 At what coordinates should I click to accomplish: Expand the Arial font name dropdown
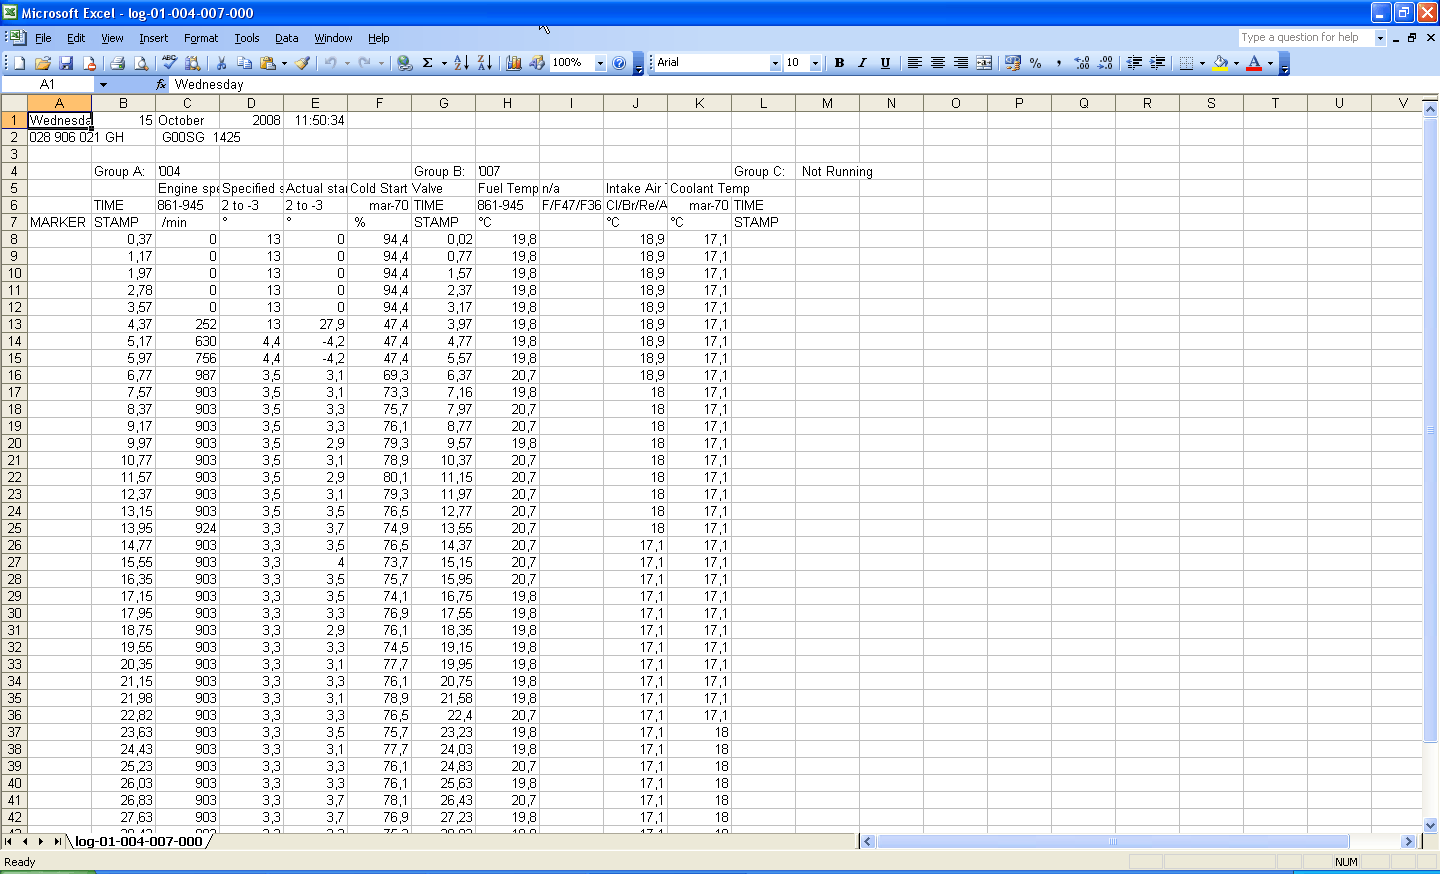pos(775,63)
